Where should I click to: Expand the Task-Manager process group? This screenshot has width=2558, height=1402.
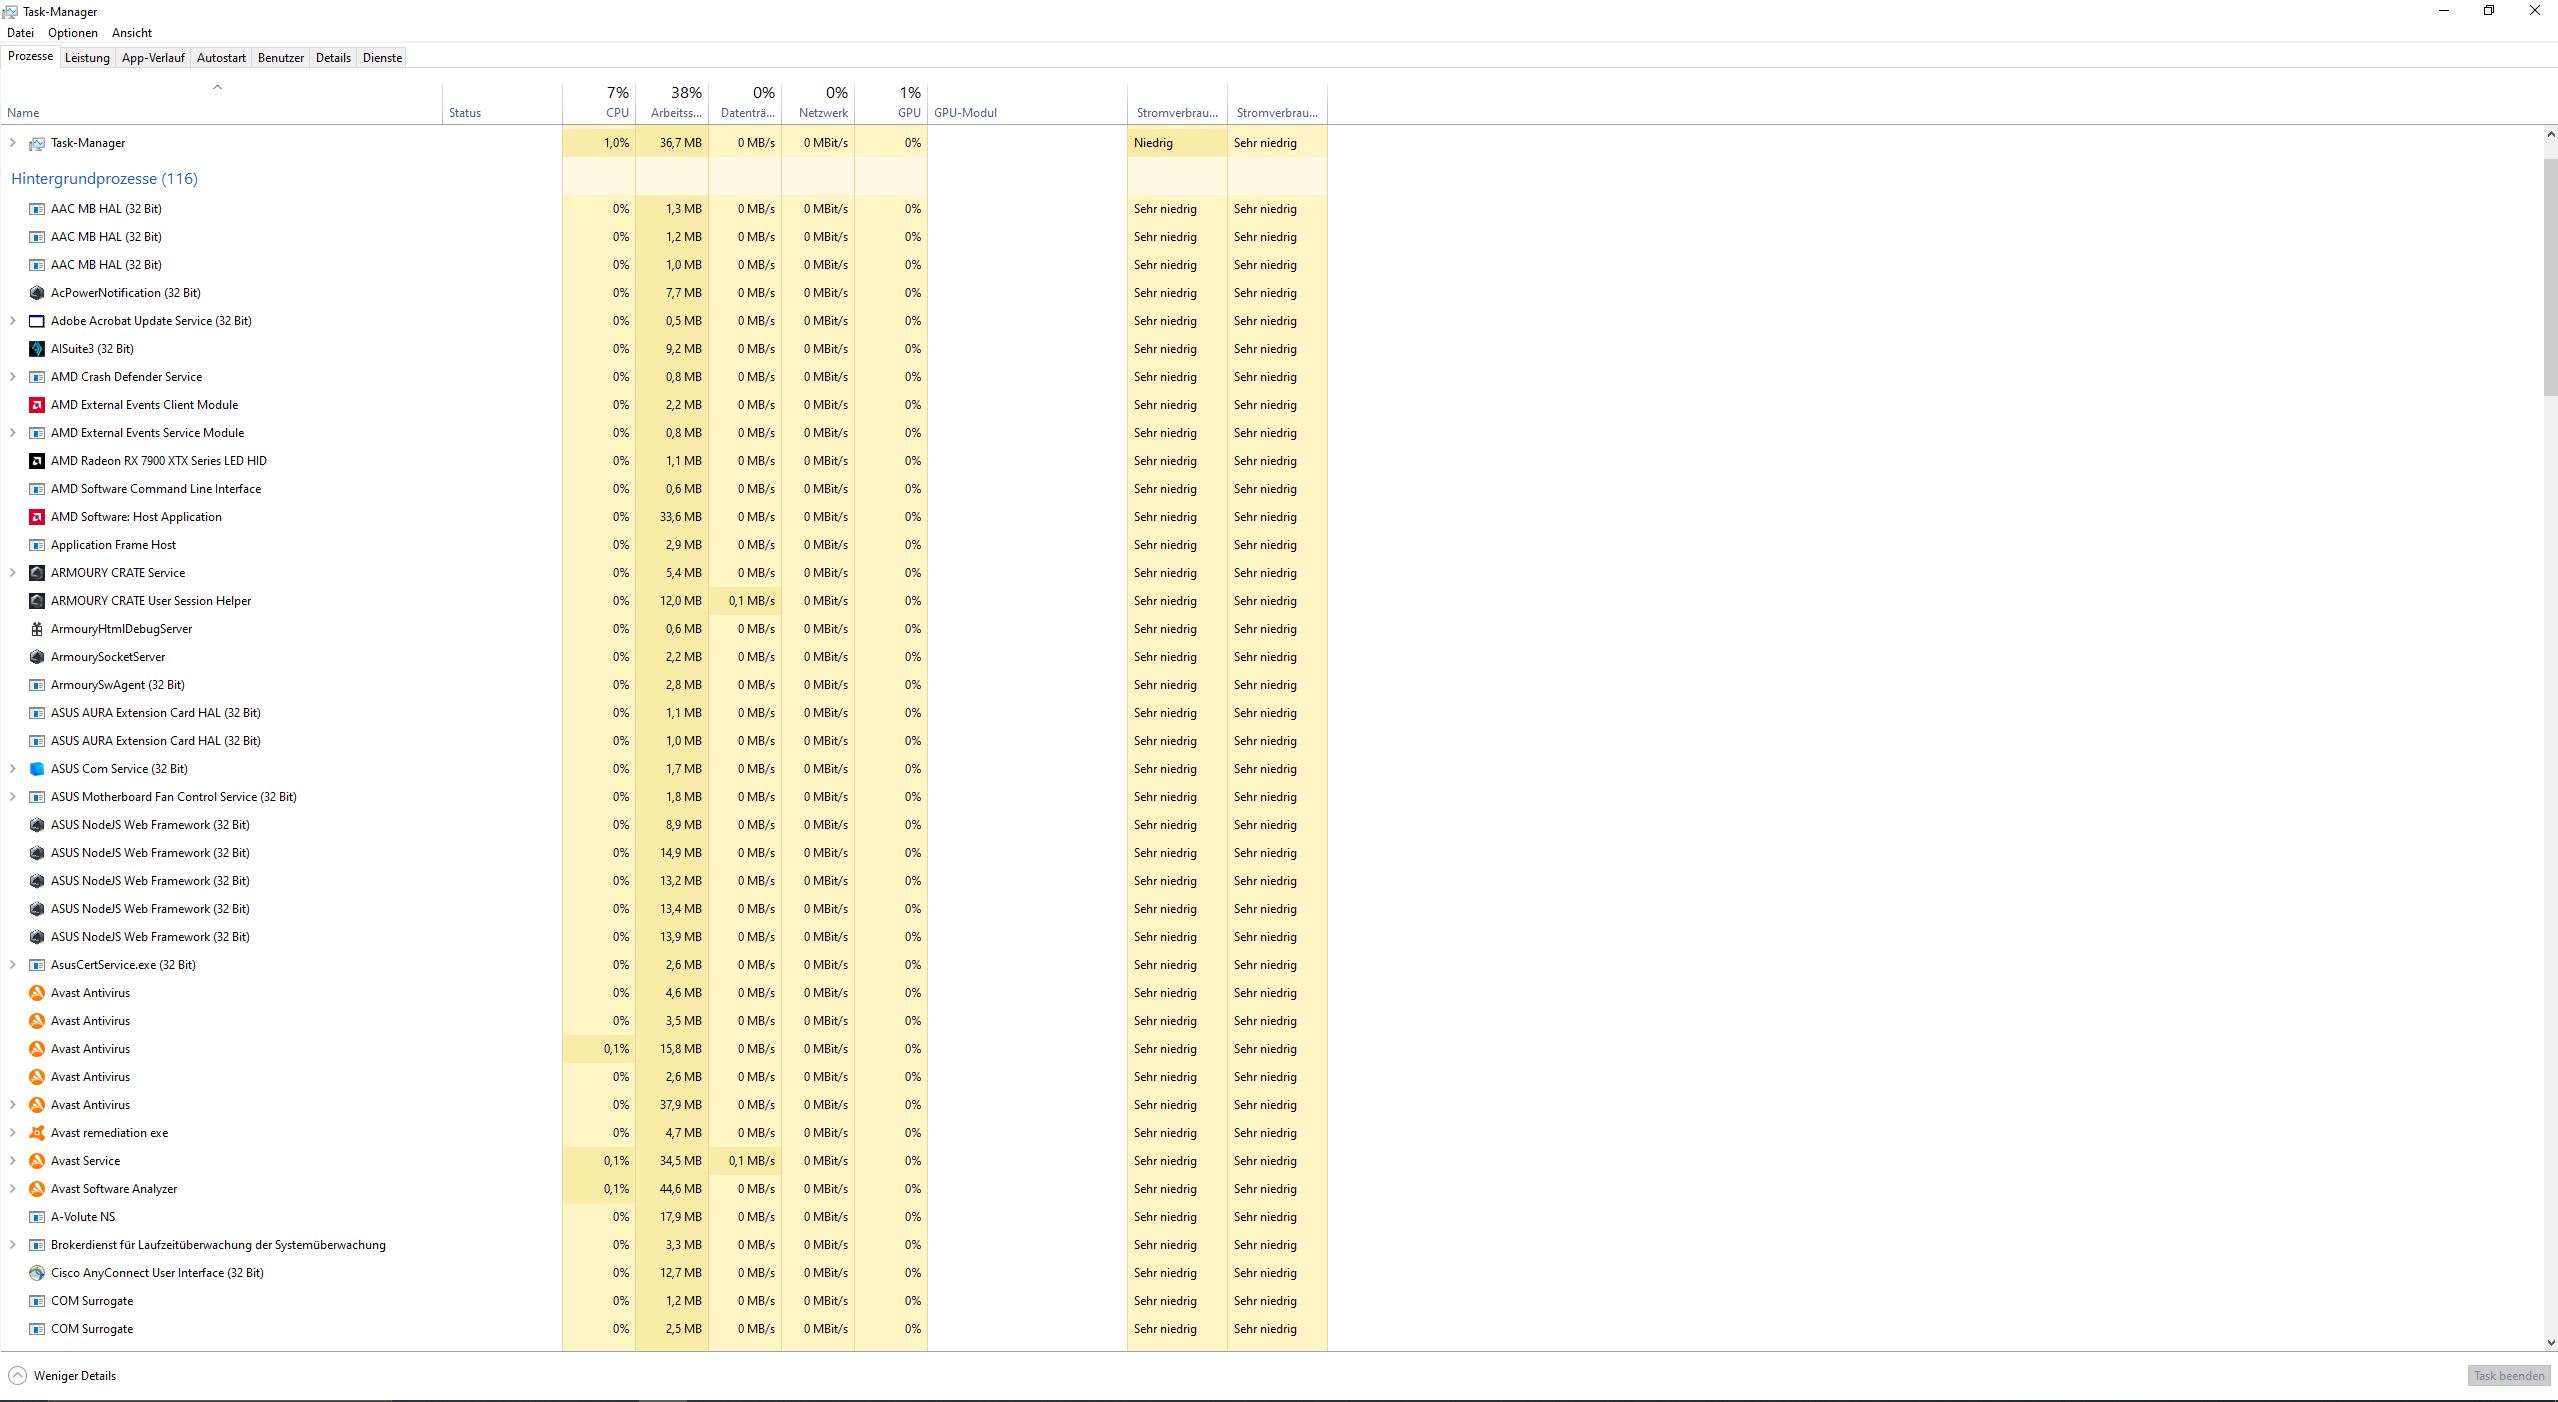pos(13,143)
